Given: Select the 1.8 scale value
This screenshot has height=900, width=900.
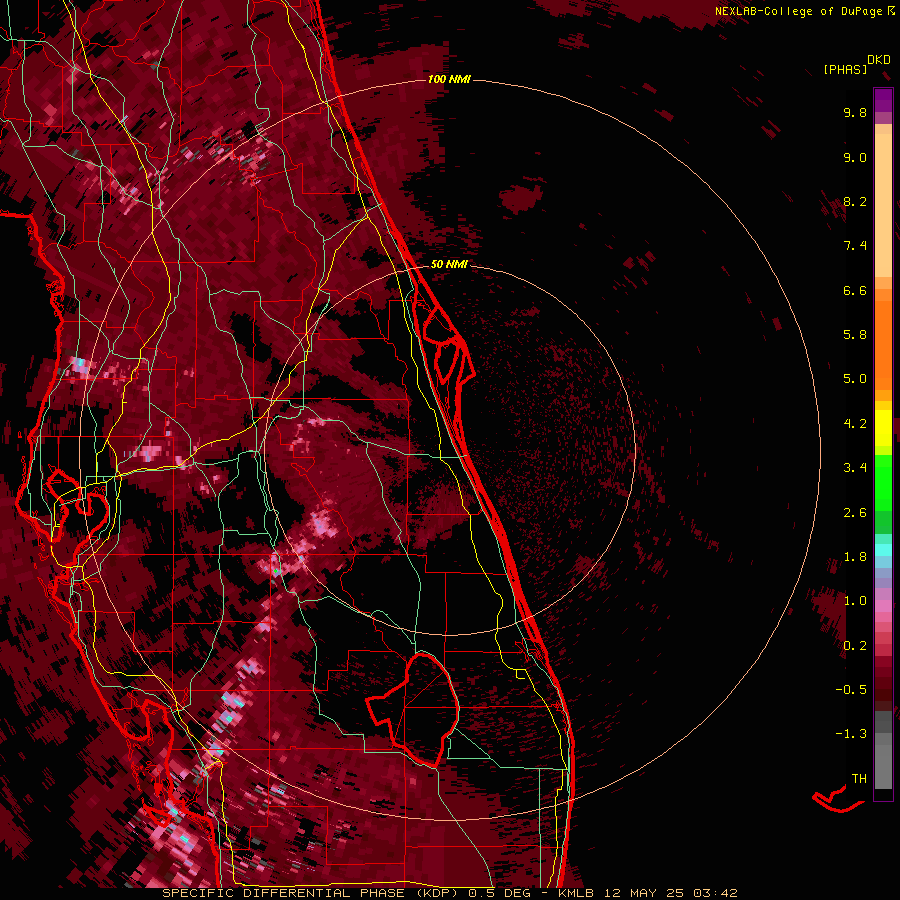Looking at the screenshot, I should pos(855,557).
